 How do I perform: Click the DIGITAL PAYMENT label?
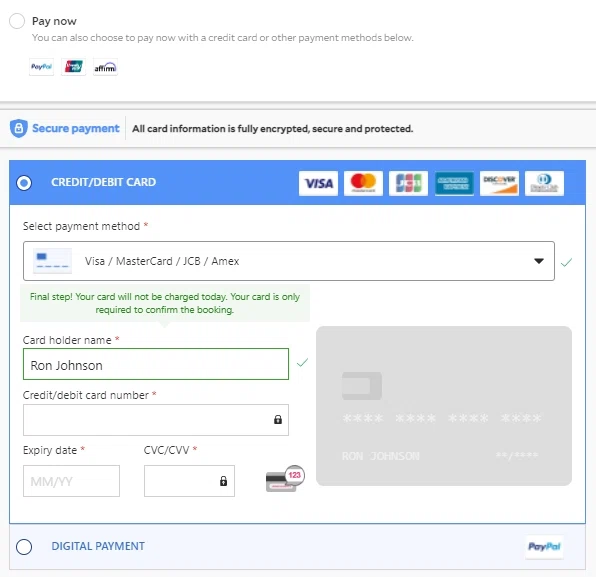click(98, 546)
